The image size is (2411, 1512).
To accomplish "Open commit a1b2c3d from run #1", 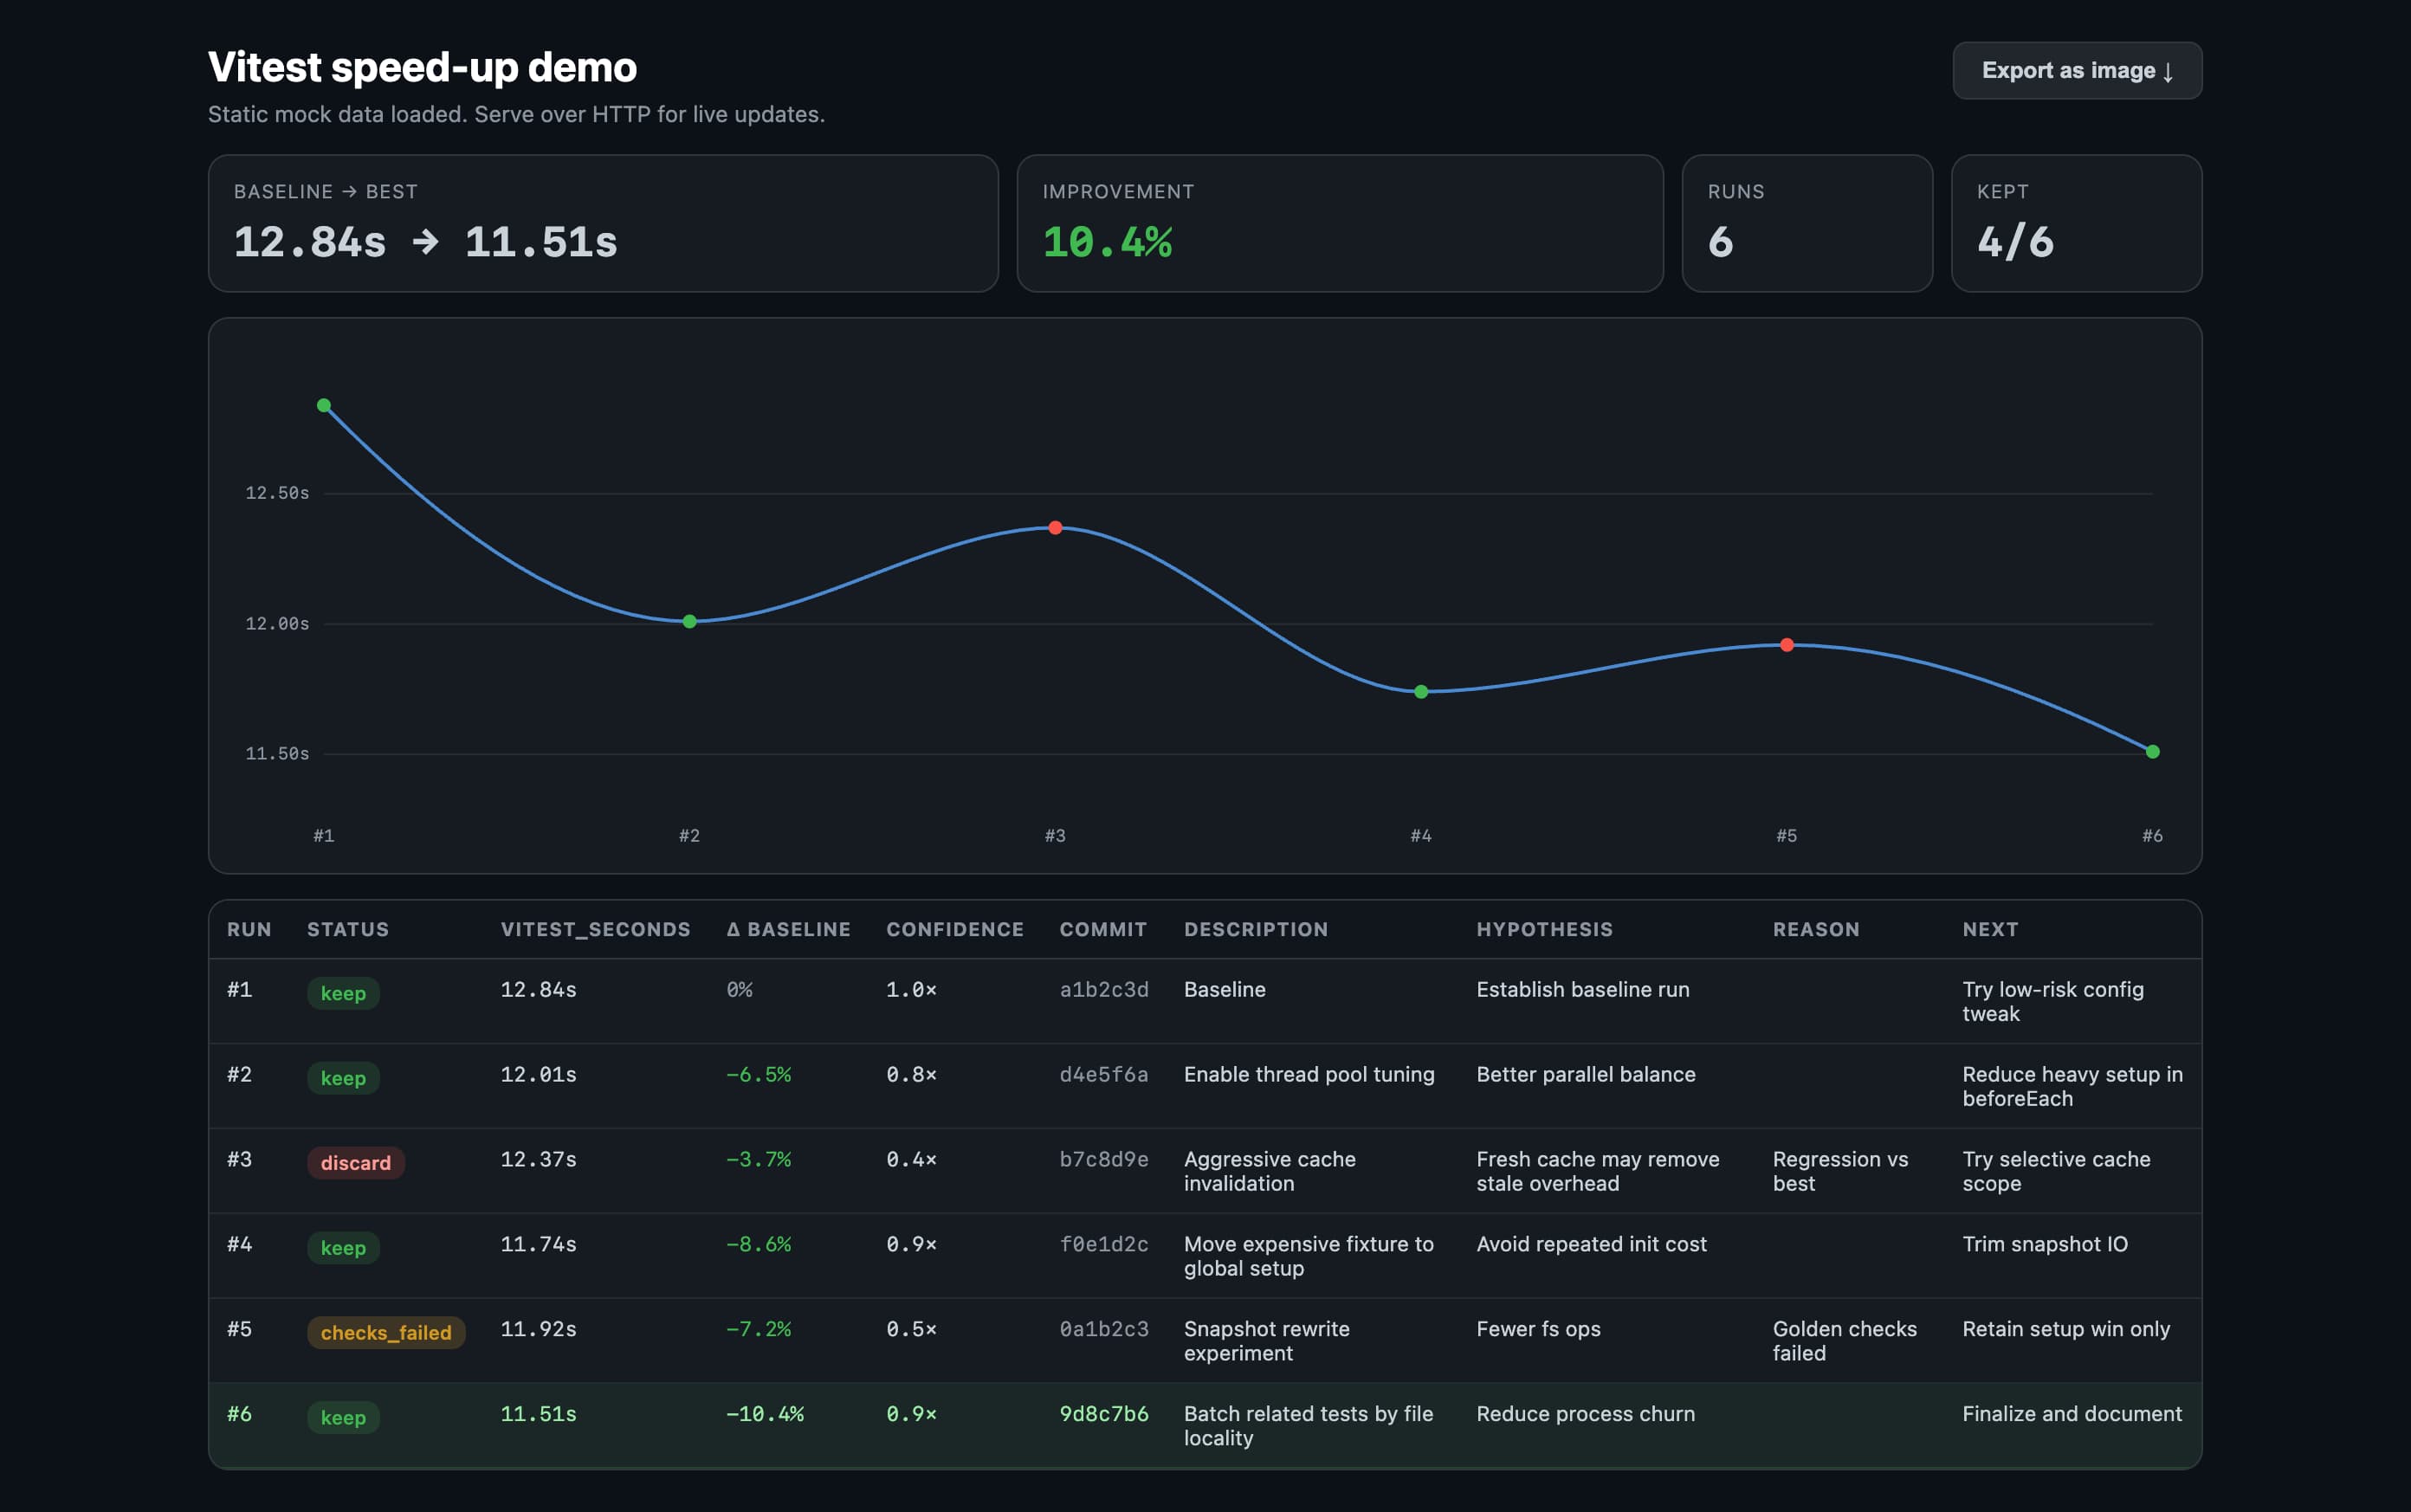I will [x=1103, y=989].
